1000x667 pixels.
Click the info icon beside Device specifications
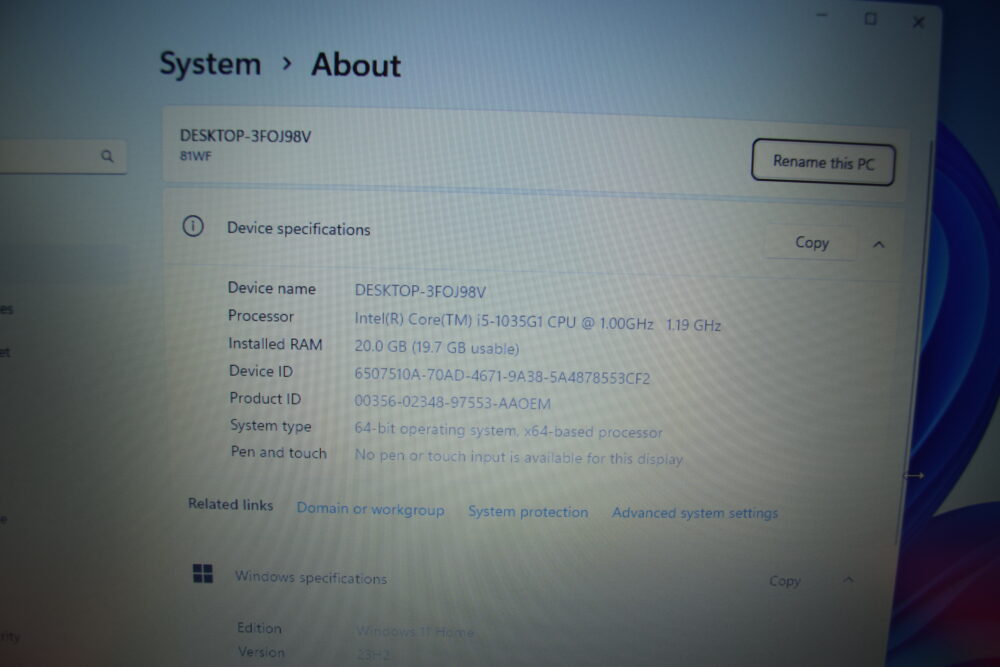tap(193, 226)
